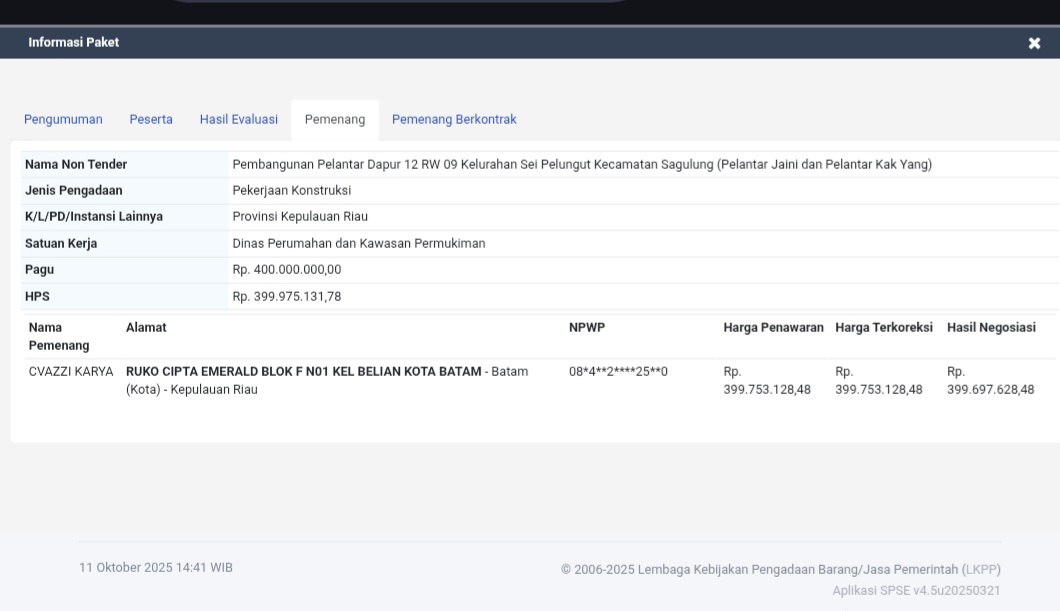Click the Ruko Cipta Emerald address text
The height and width of the screenshot is (611, 1060).
coord(304,372)
